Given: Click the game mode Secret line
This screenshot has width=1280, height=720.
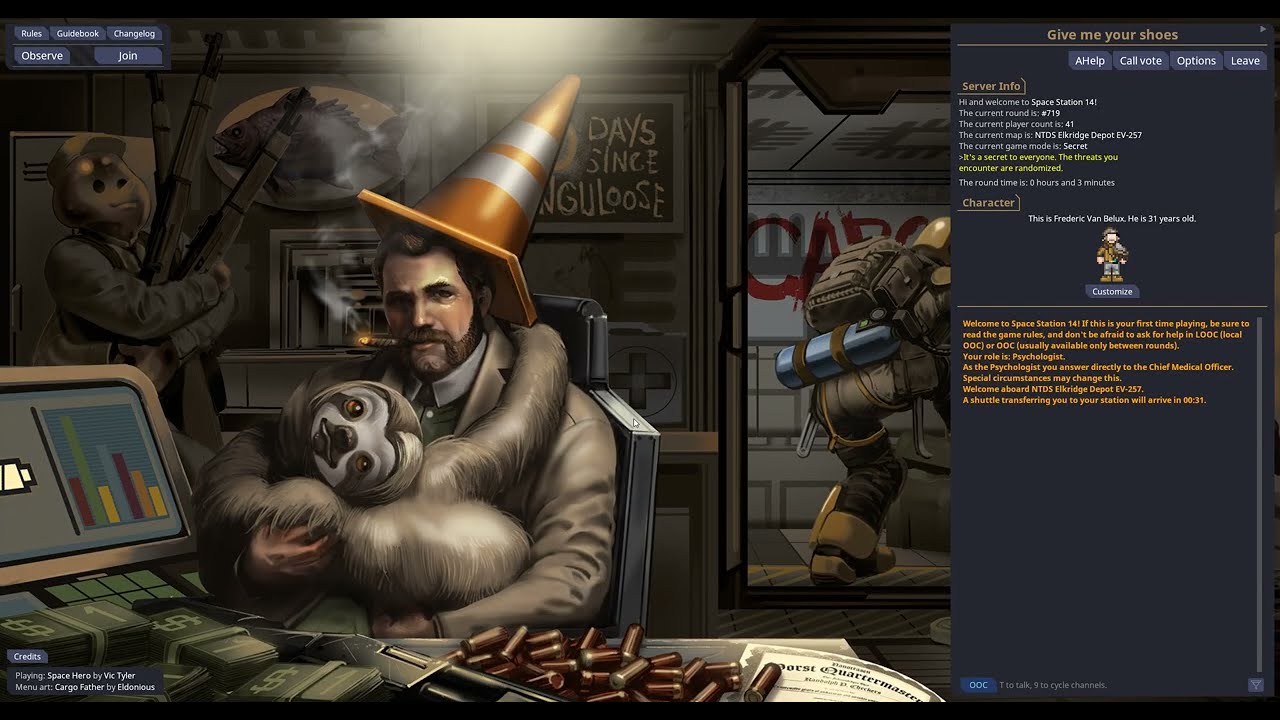Looking at the screenshot, I should (x=1023, y=146).
